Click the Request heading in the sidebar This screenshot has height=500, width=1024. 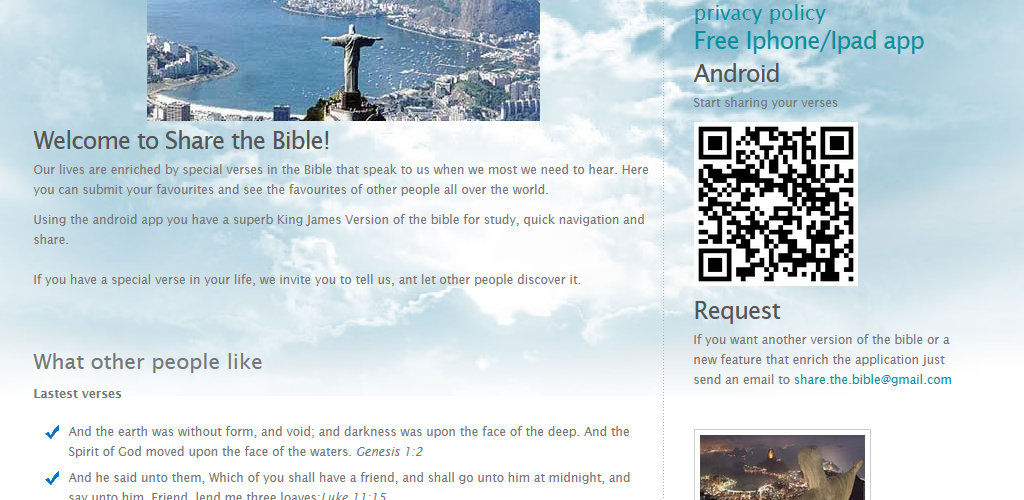click(x=737, y=311)
